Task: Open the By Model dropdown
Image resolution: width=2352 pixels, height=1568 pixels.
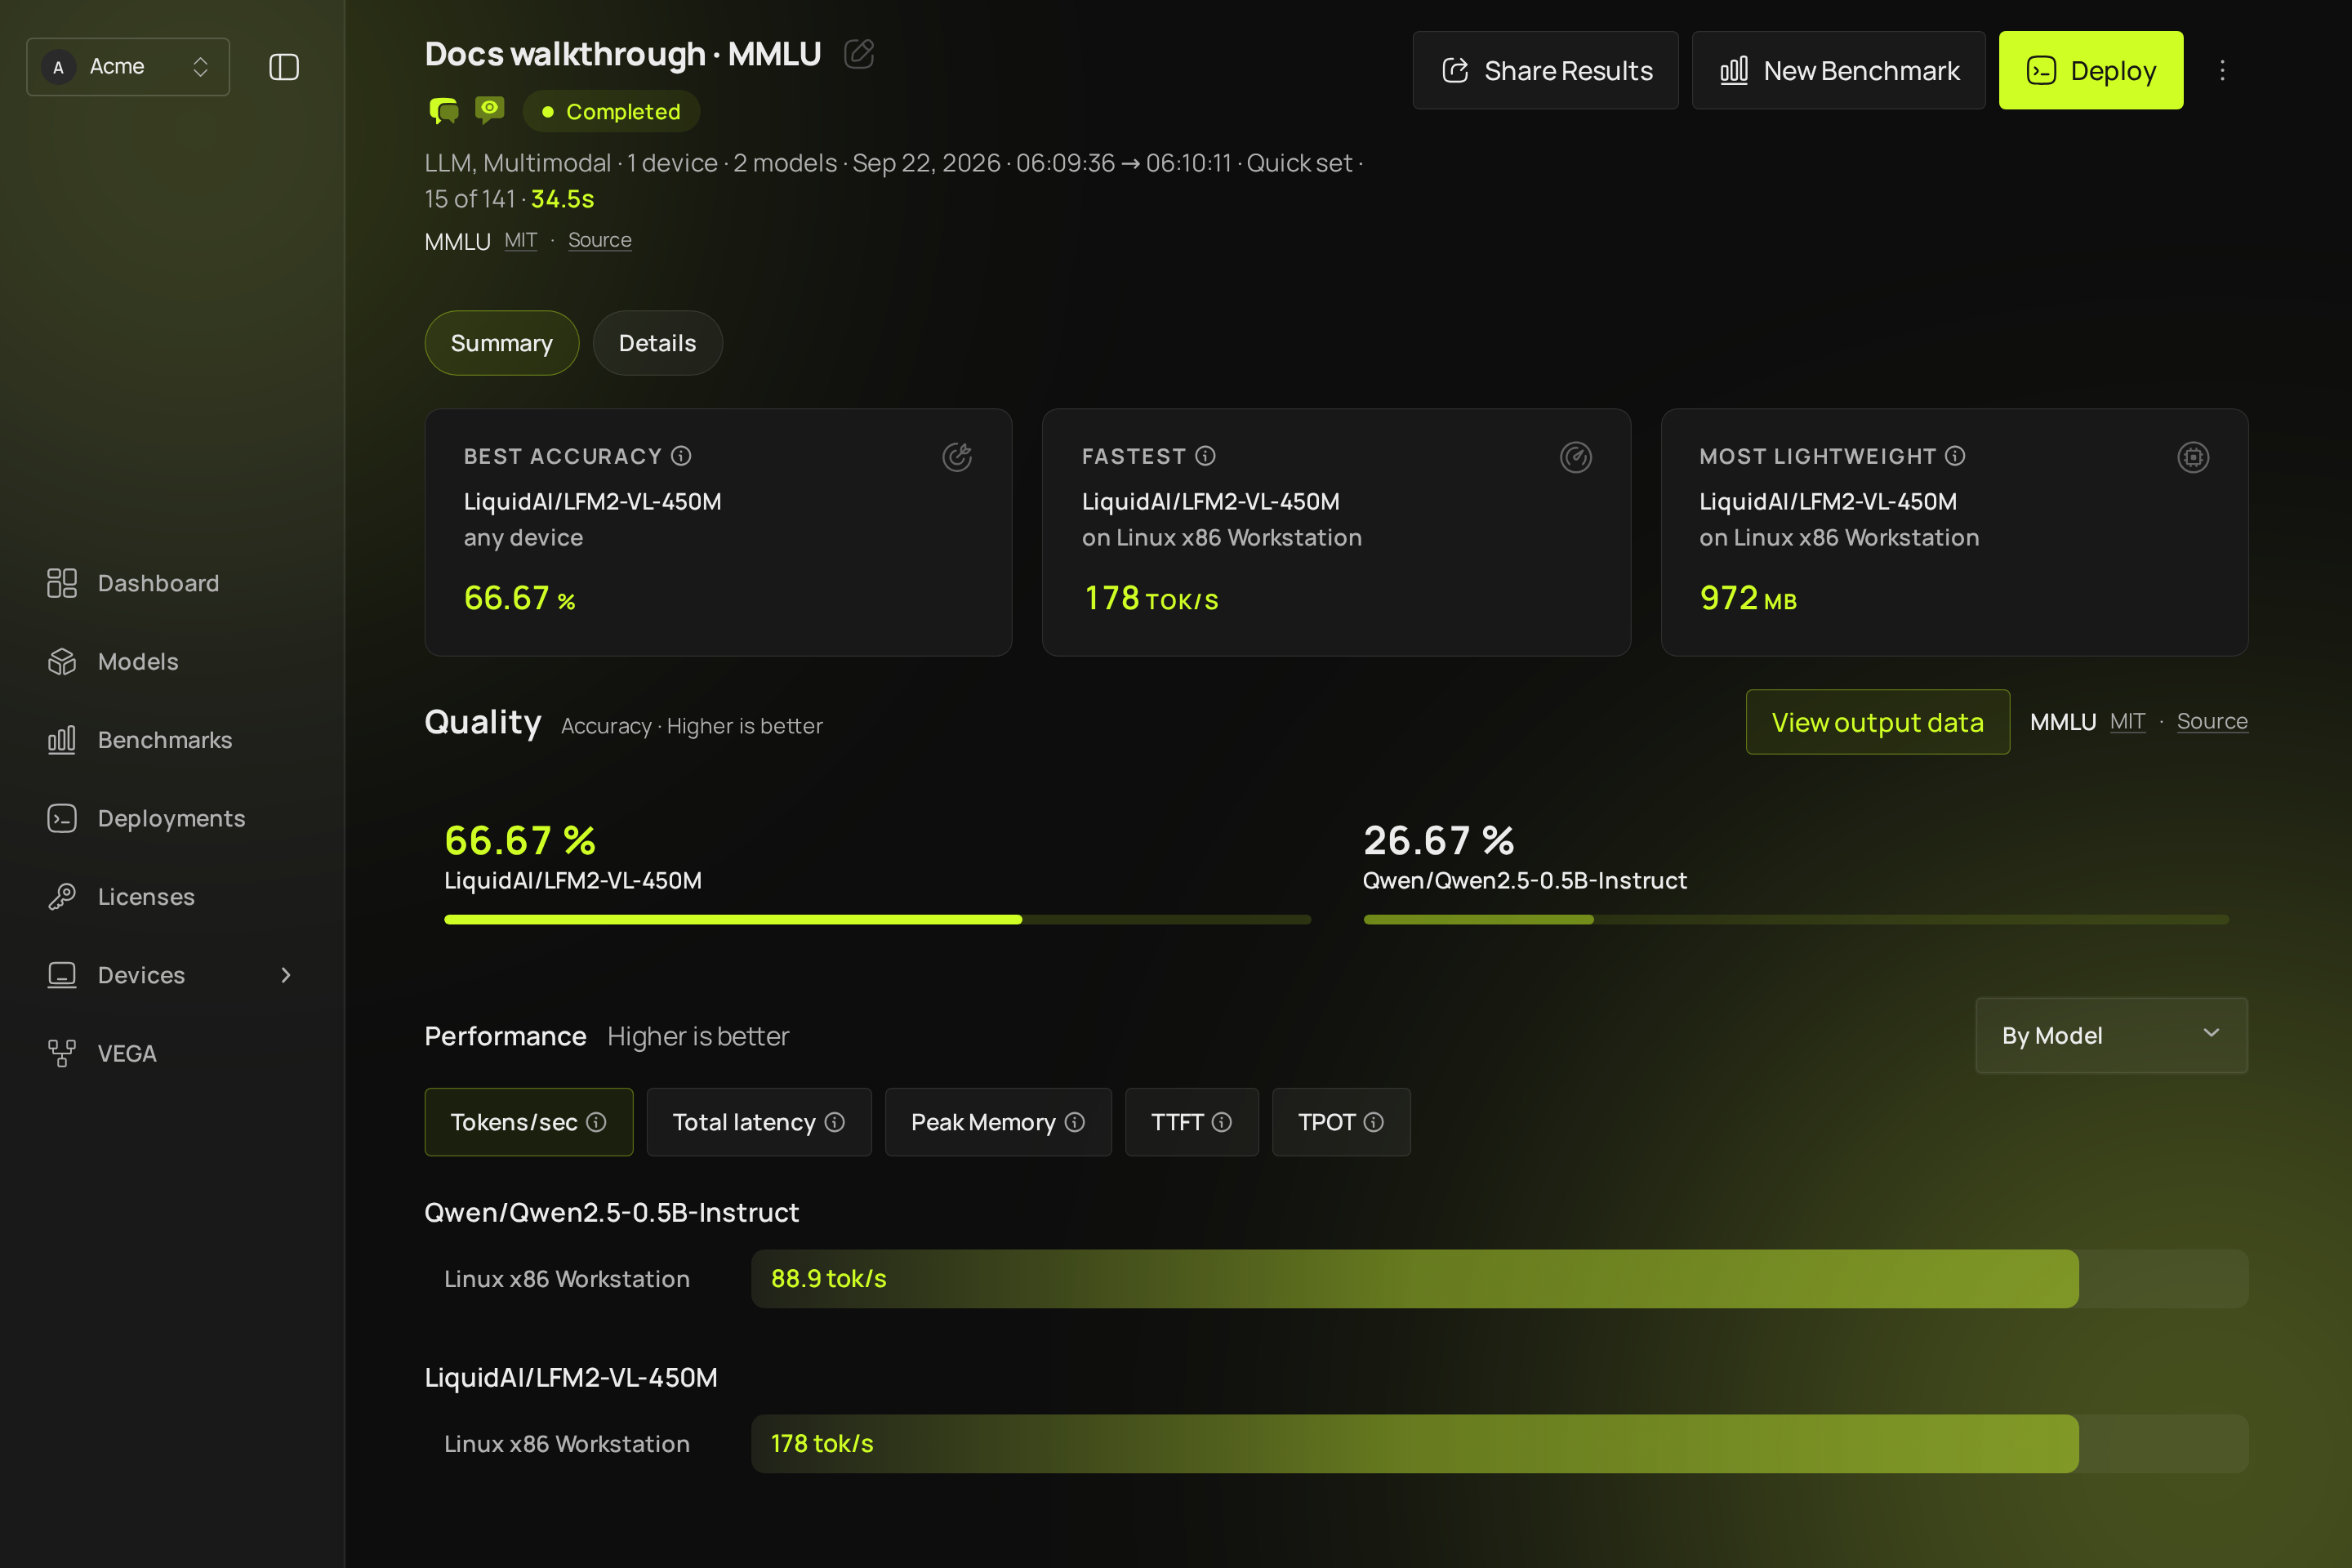Action: 2111,1035
